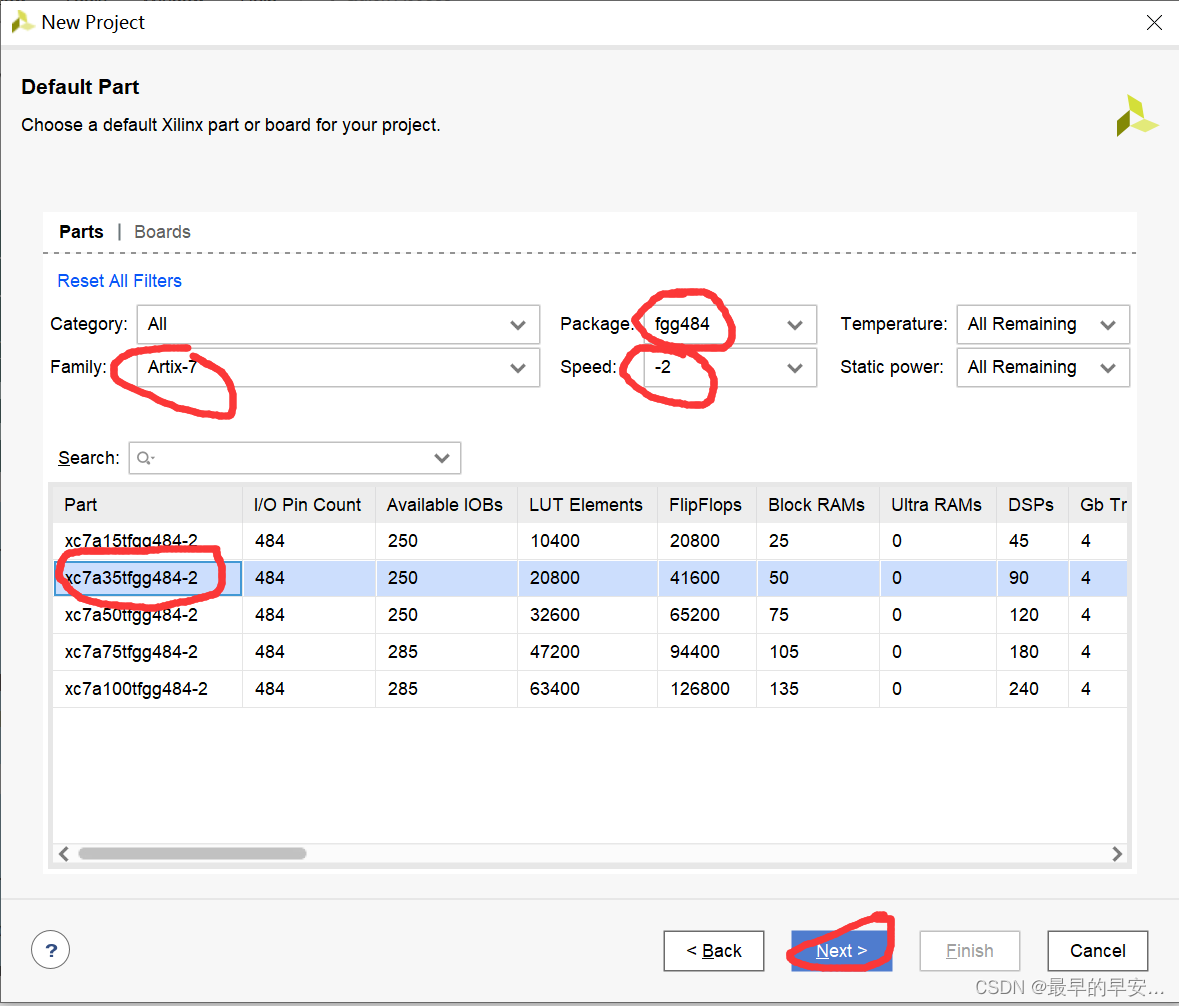The width and height of the screenshot is (1179, 1006).
Task: Sort by LUT Elements column header
Action: (x=586, y=505)
